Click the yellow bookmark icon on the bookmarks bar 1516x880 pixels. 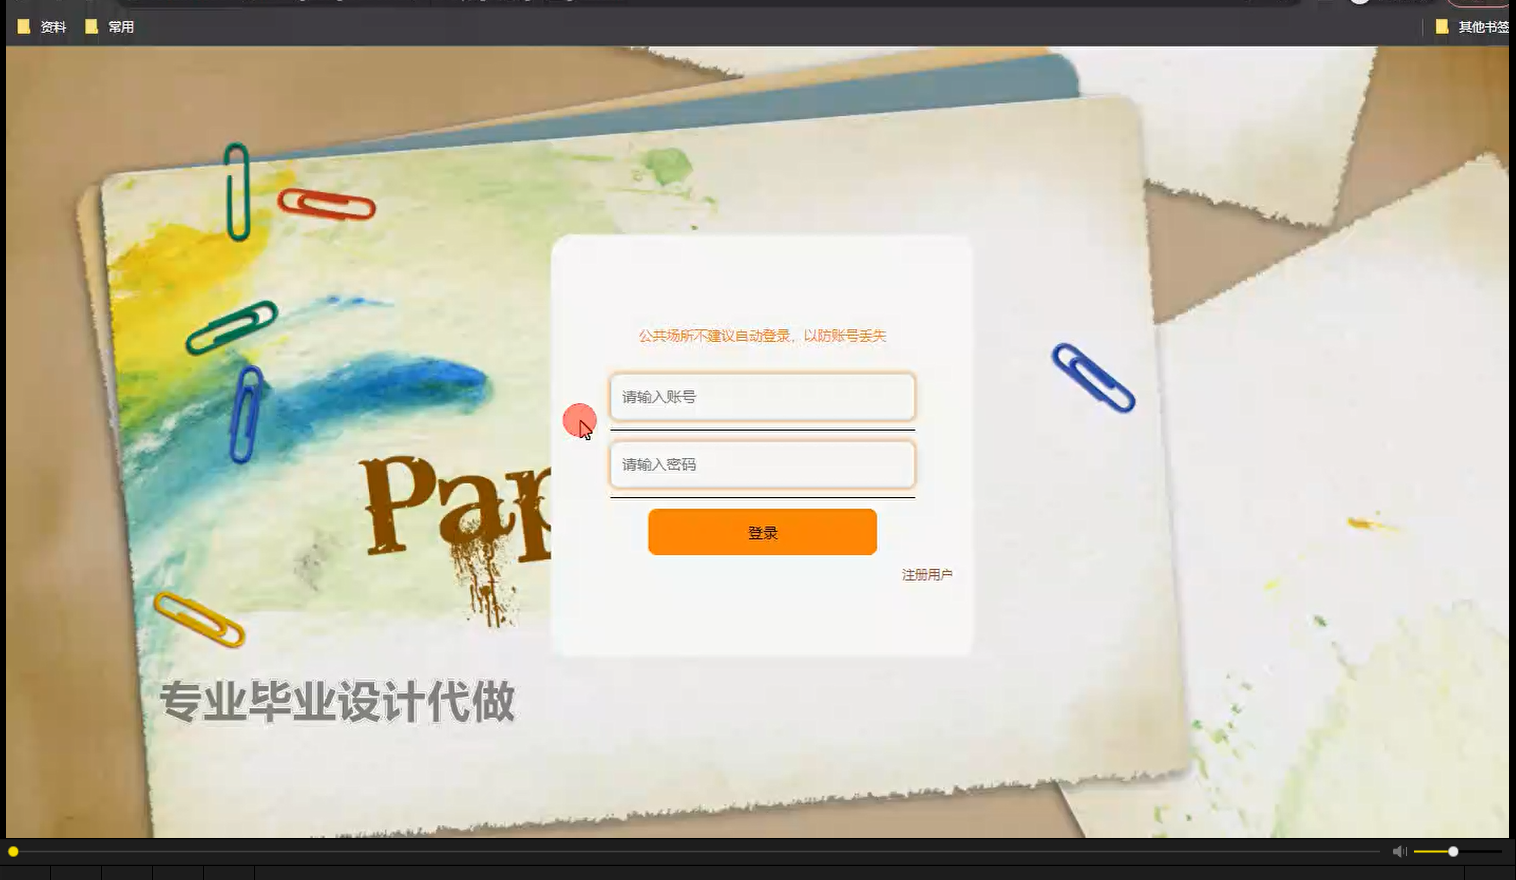click(24, 27)
